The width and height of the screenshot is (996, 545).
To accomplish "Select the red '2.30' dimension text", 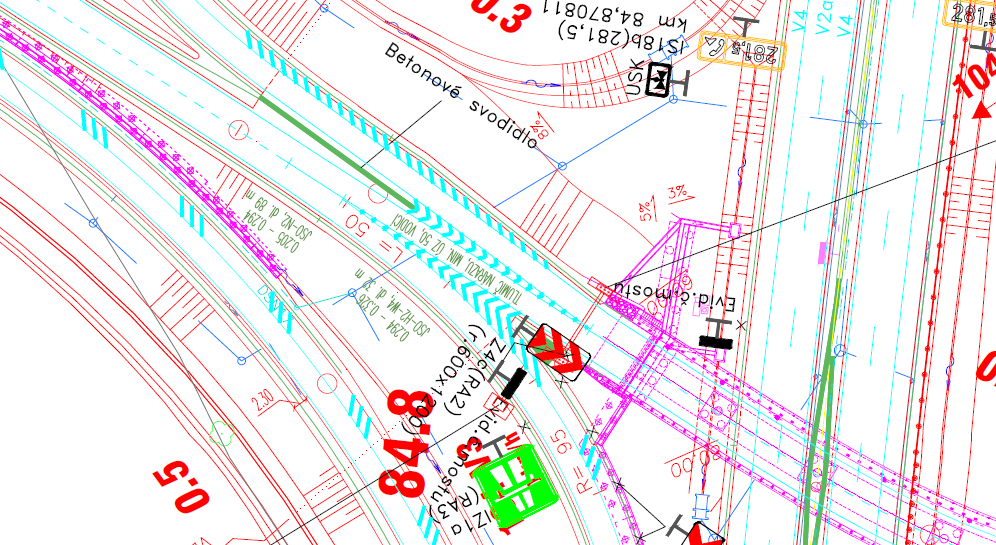I will coord(263,399).
